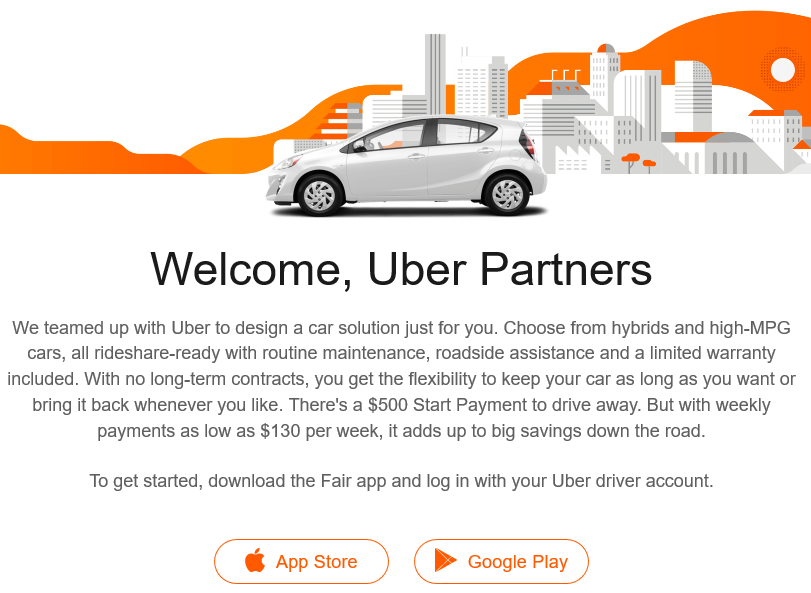The width and height of the screenshot is (811, 593).
Task: Click the car's front wheel
Action: tap(320, 195)
